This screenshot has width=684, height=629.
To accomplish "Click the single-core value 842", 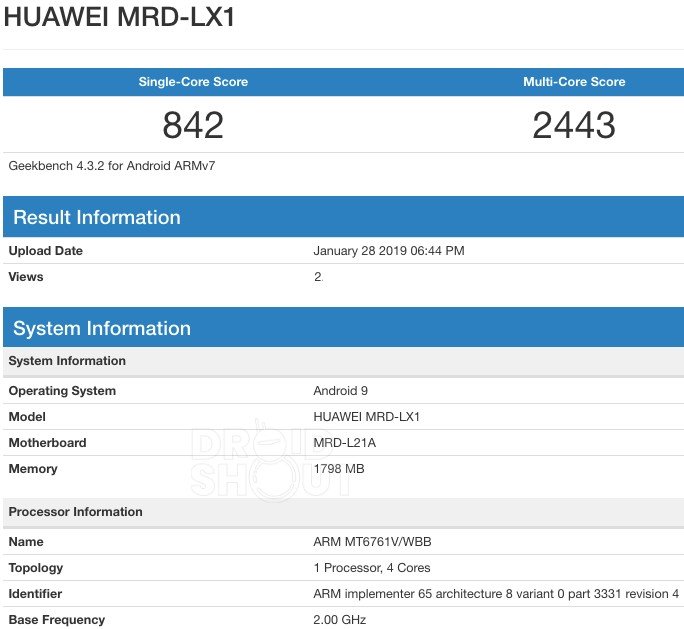I will [193, 125].
